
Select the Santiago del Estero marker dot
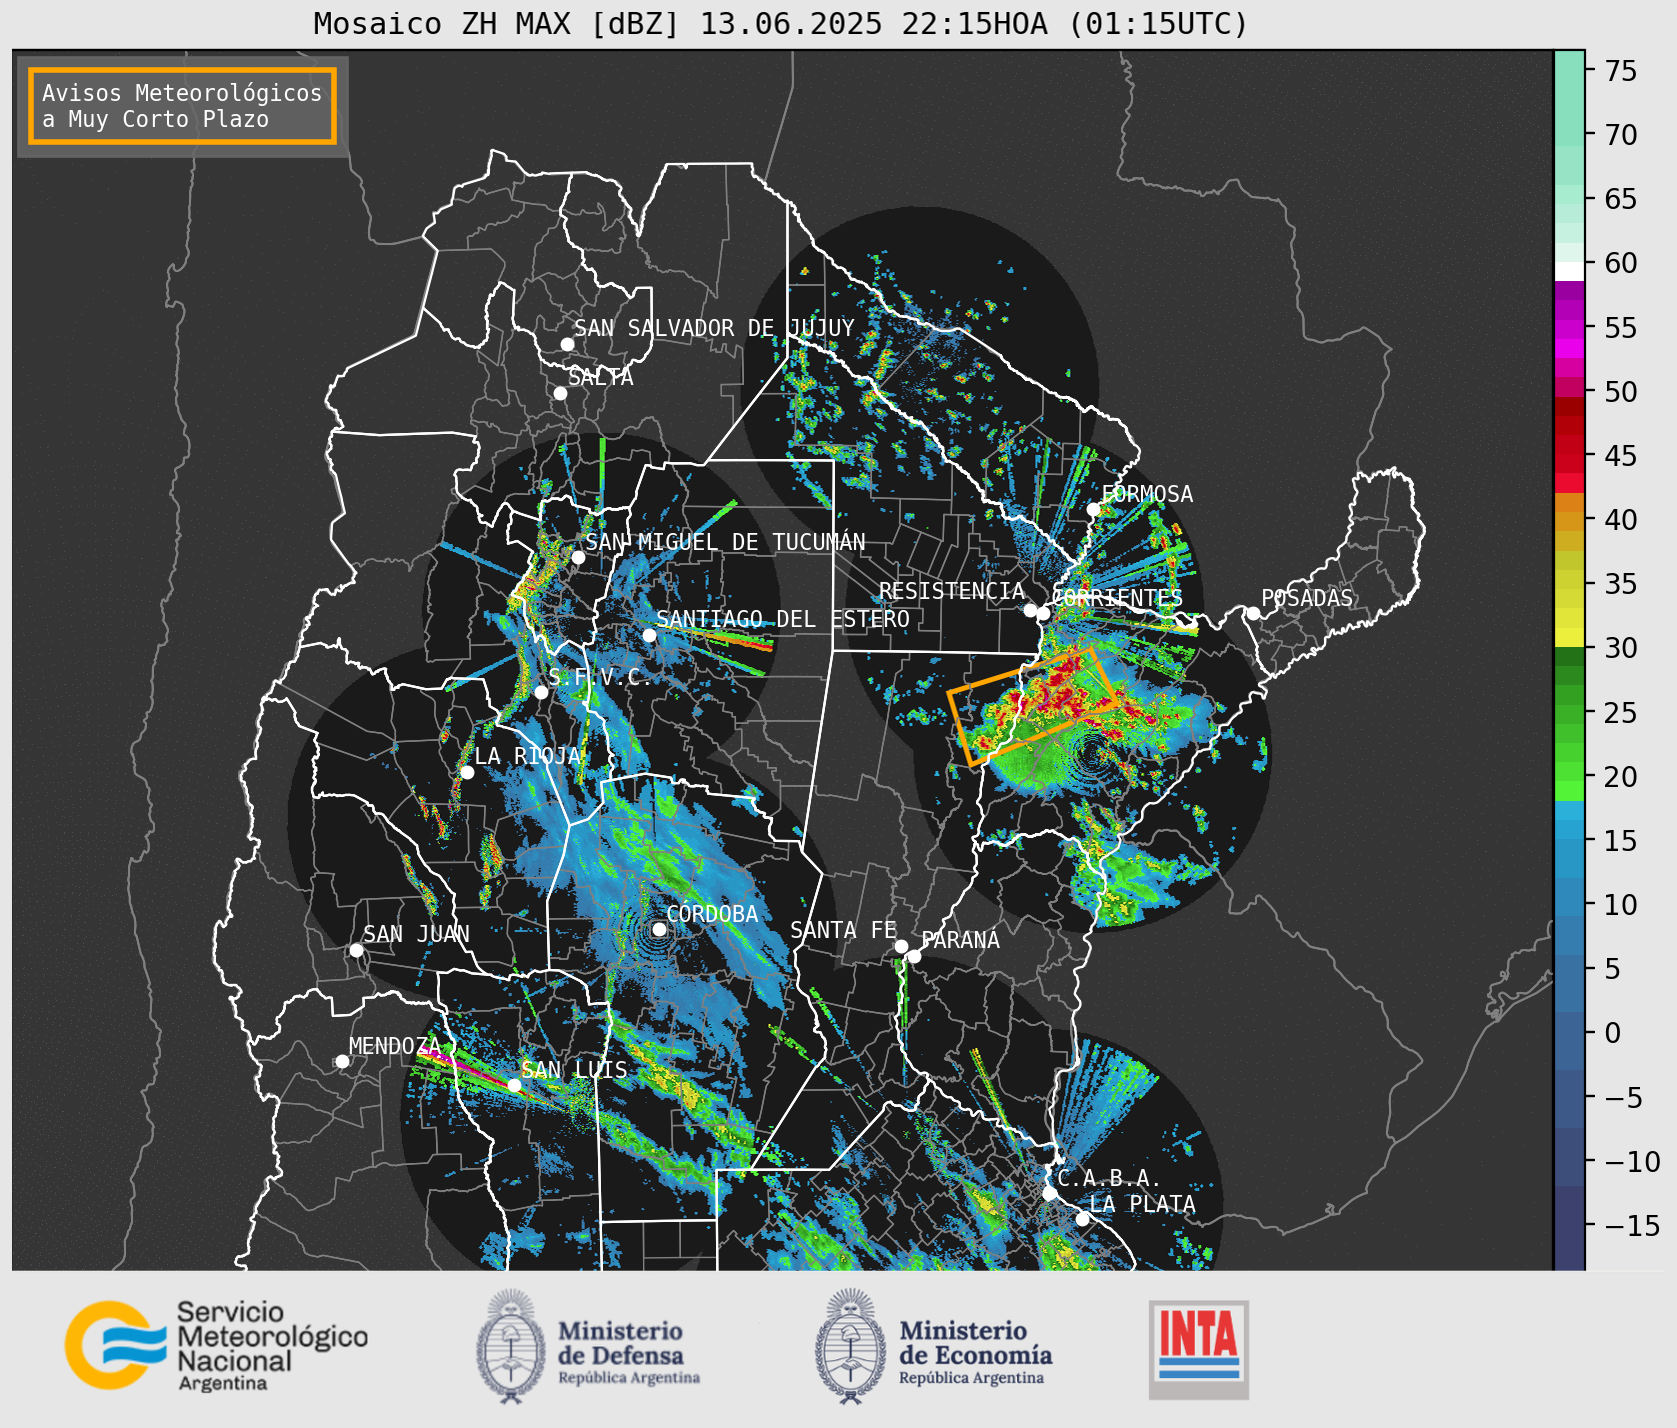point(649,635)
